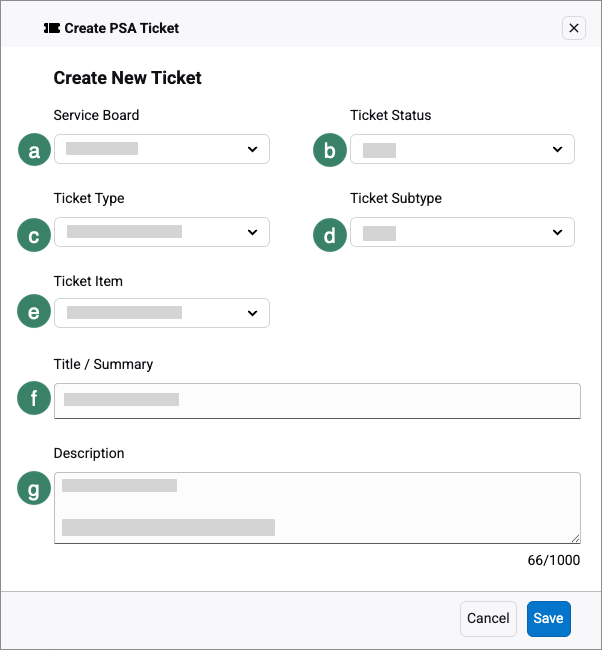The height and width of the screenshot is (650, 602).
Task: Close the Create PSA Ticket dialog
Action: pos(574,28)
